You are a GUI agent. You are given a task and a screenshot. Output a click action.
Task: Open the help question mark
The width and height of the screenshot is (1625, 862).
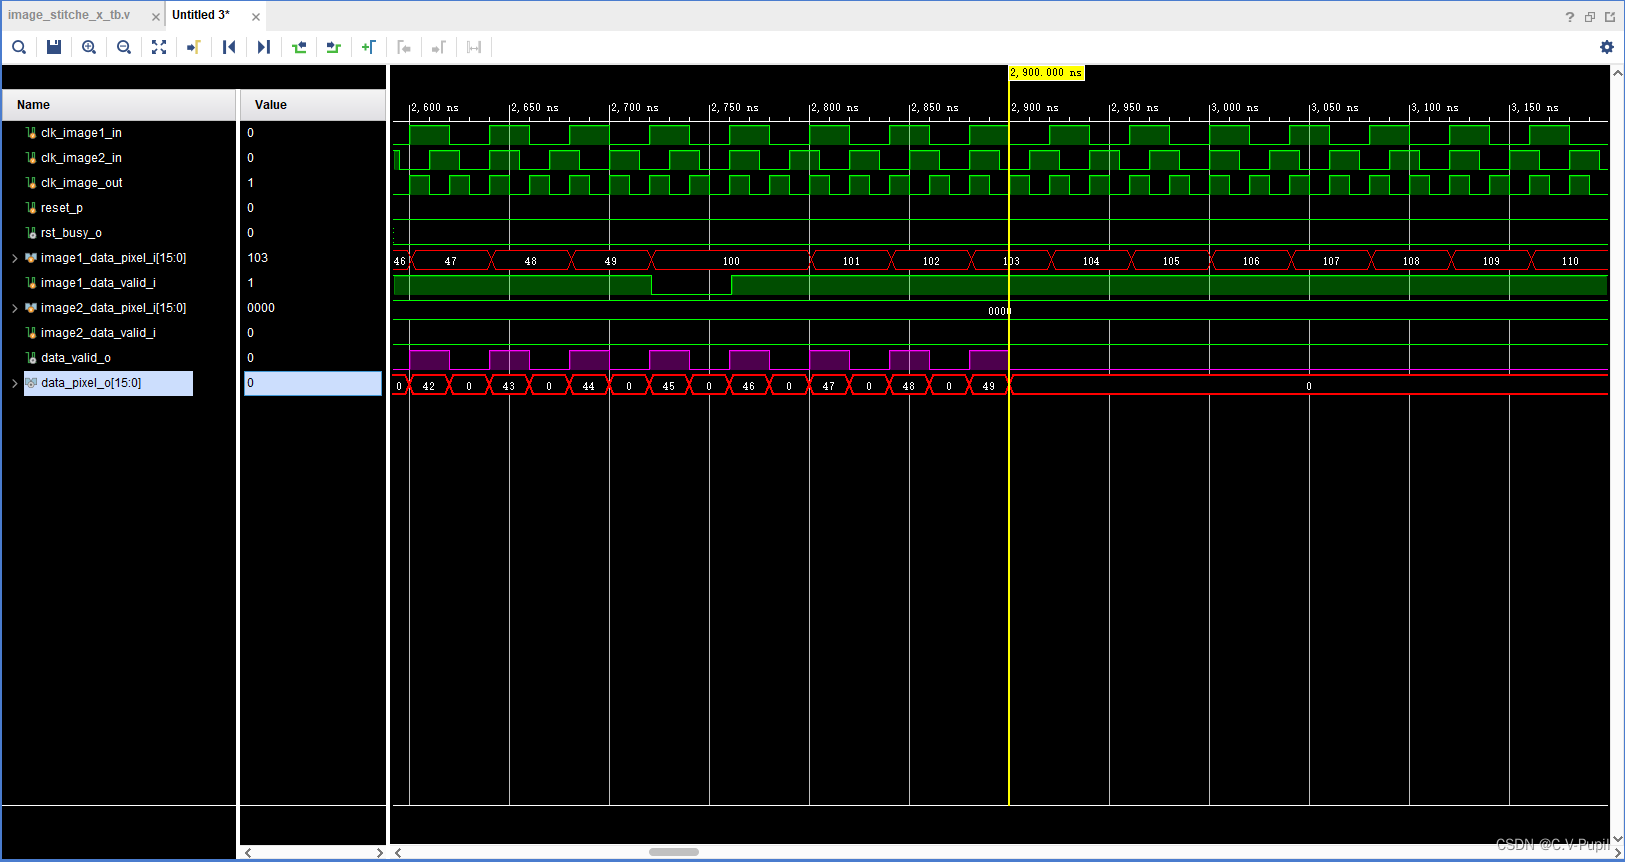tap(1570, 16)
